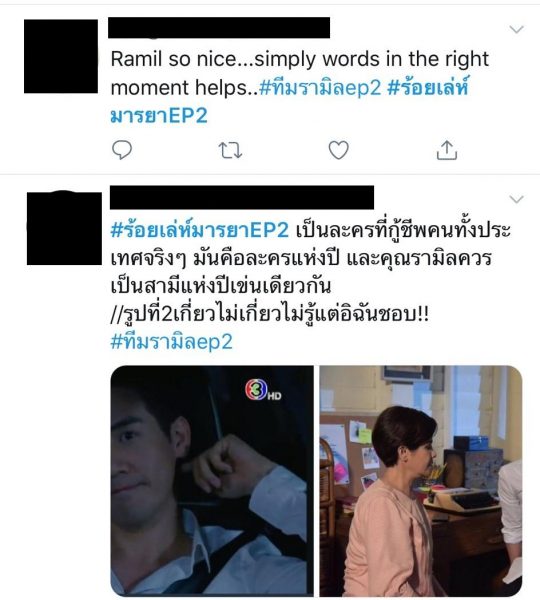Open the Thai text of second tweet
This screenshot has width=540, height=600.
click(x=310, y=272)
